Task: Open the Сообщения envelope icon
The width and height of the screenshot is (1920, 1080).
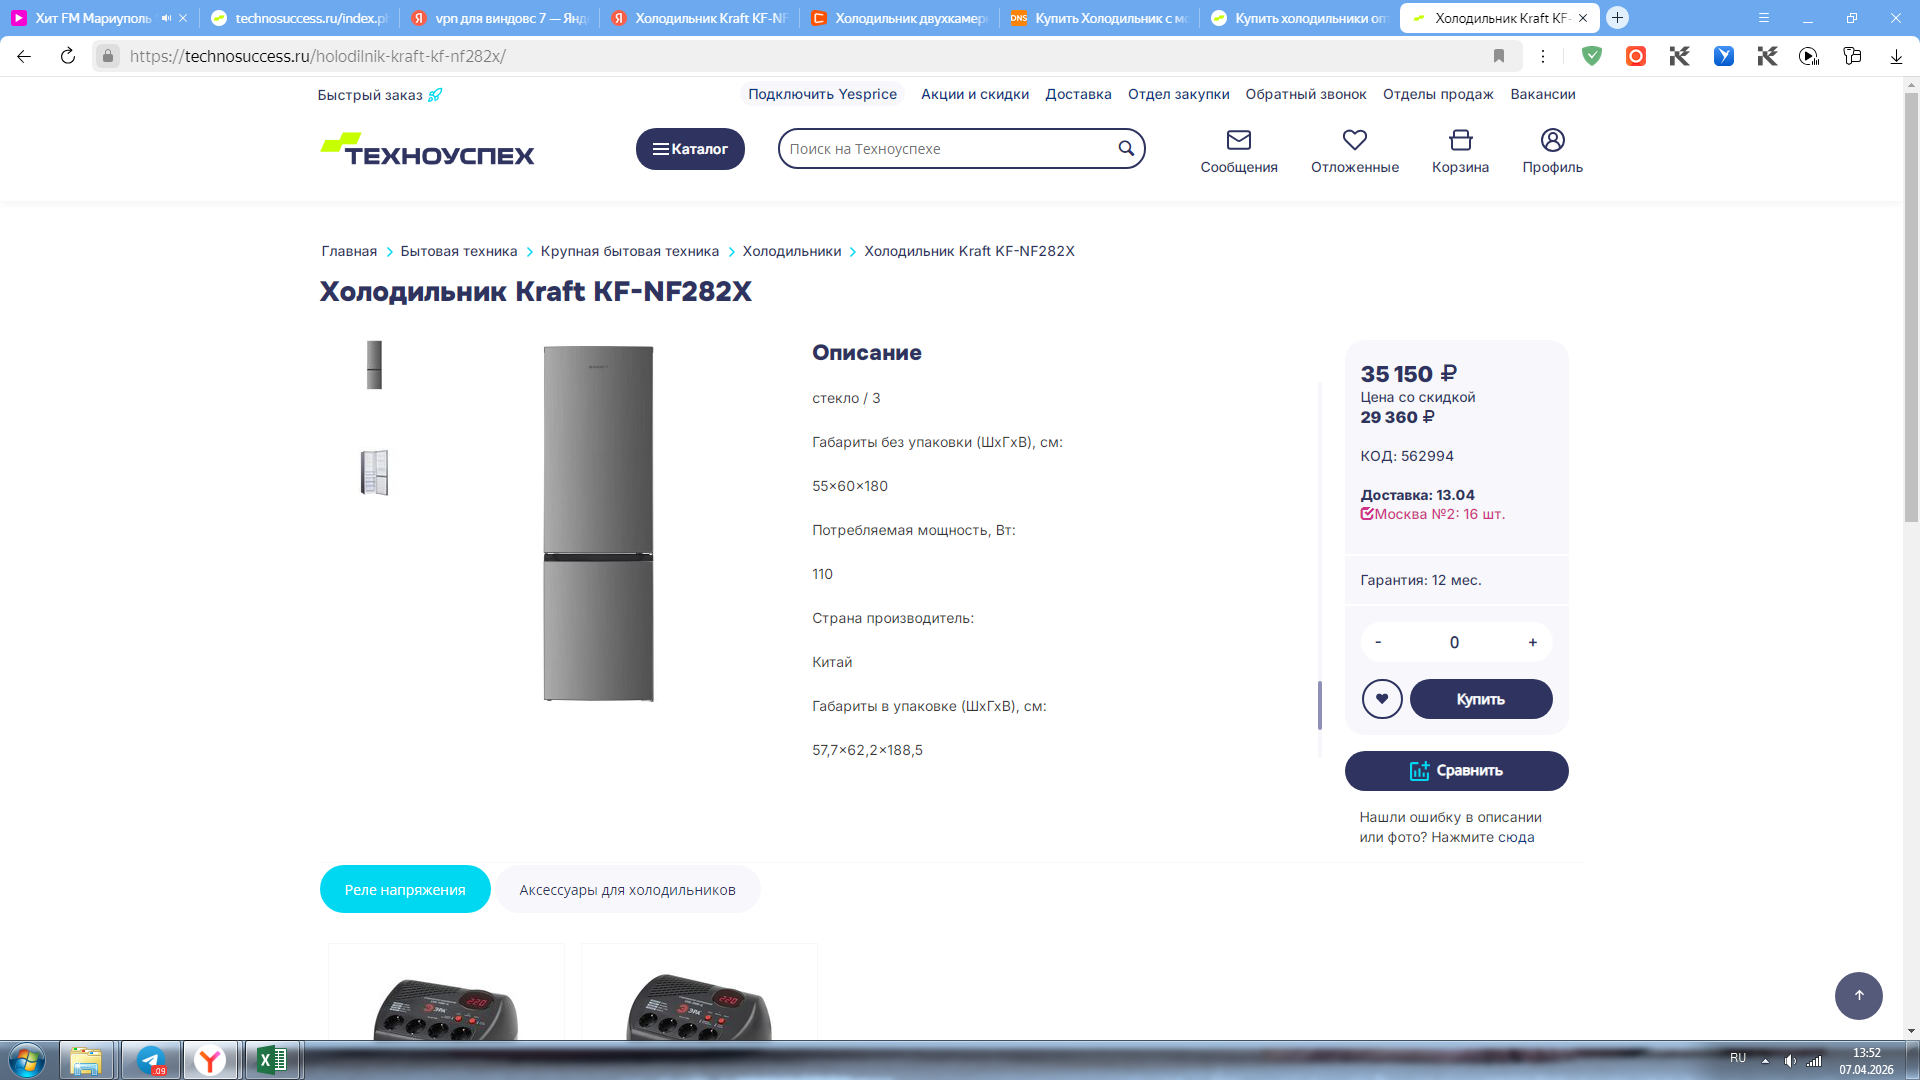Action: coord(1238,140)
